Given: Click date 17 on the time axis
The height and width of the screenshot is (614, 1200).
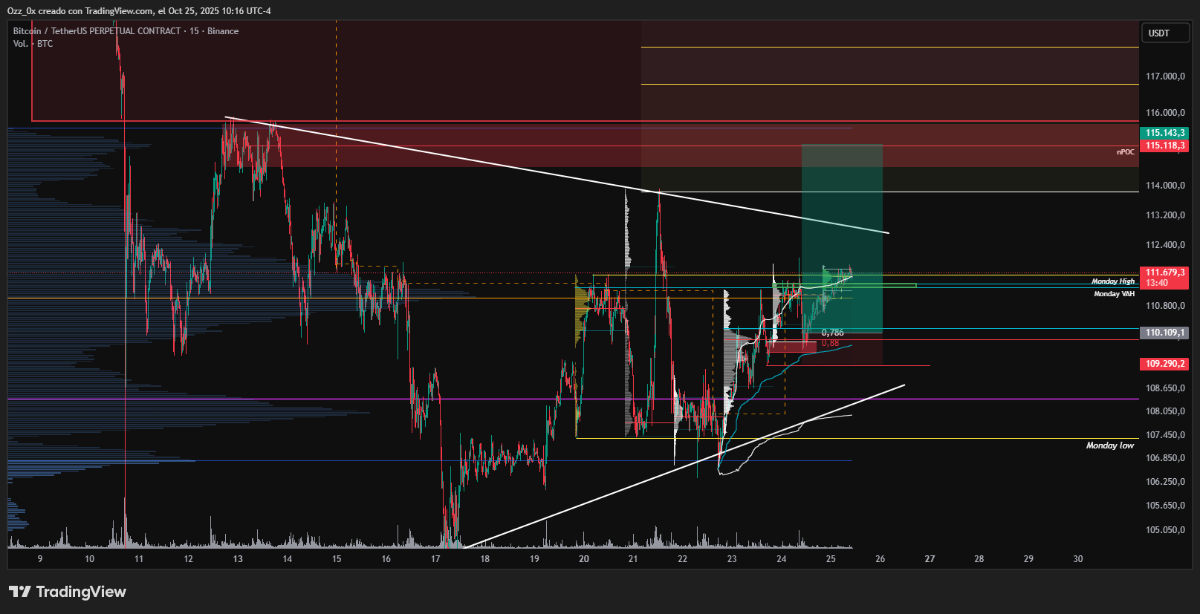Looking at the screenshot, I should click(x=436, y=559).
